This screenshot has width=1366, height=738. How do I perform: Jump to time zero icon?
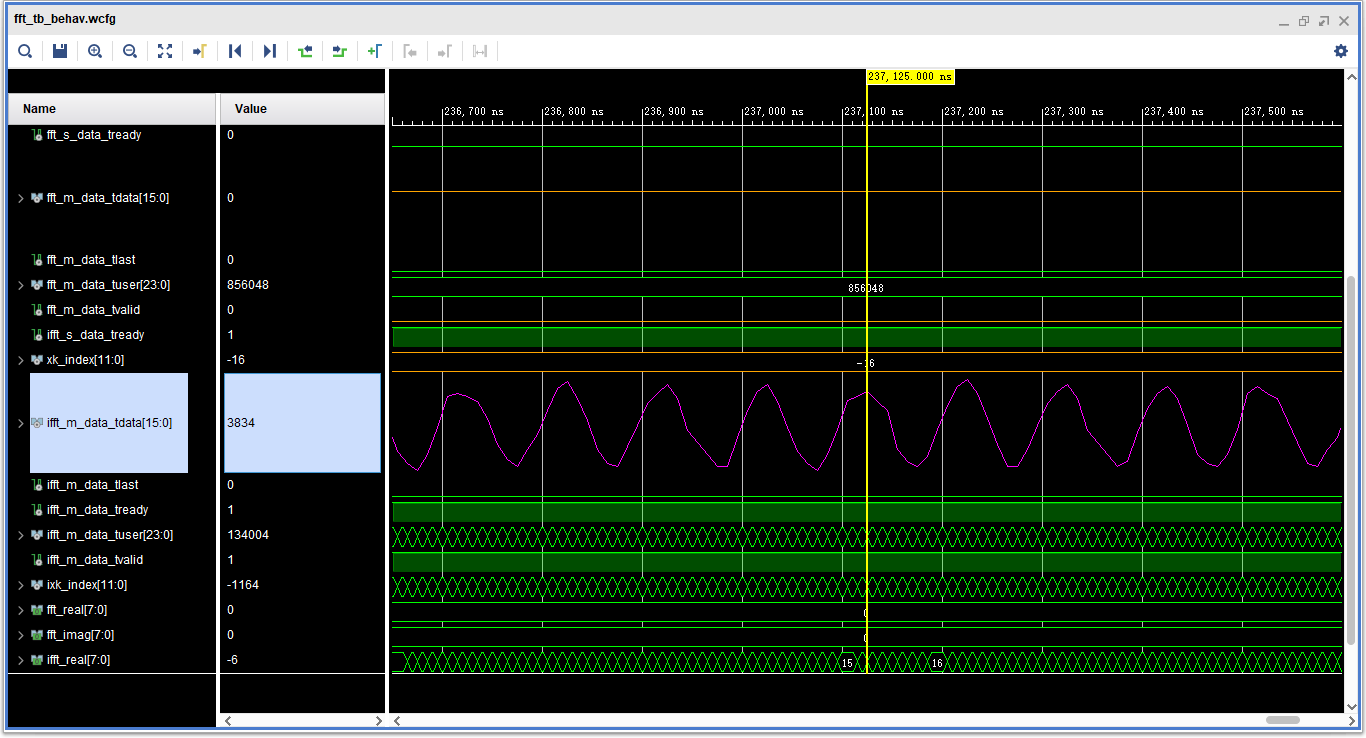[235, 51]
